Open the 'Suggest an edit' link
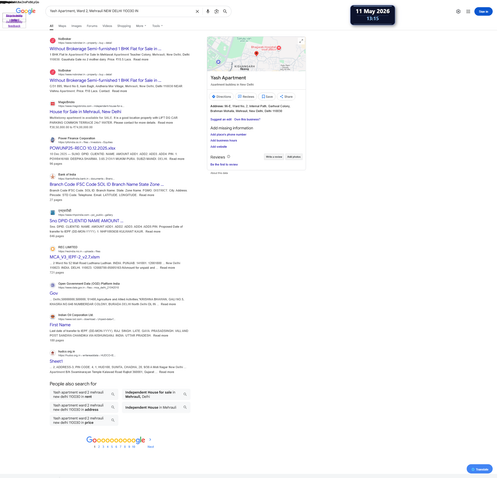Image resolution: width=500 pixels, height=478 pixels. [x=222, y=120]
